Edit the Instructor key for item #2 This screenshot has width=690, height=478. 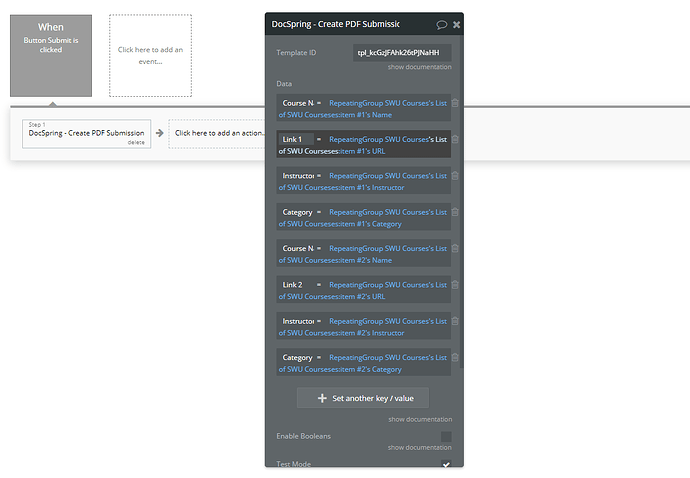coord(296,321)
